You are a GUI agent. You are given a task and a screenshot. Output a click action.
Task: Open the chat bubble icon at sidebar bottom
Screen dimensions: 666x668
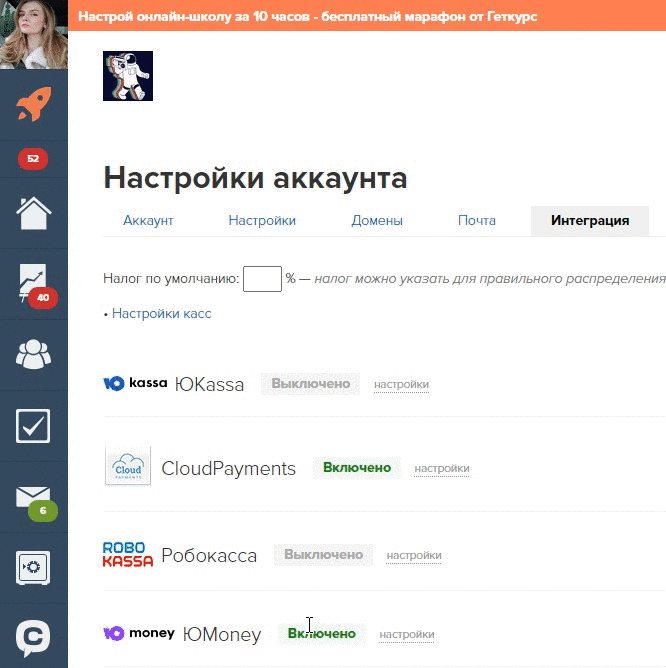point(33,638)
